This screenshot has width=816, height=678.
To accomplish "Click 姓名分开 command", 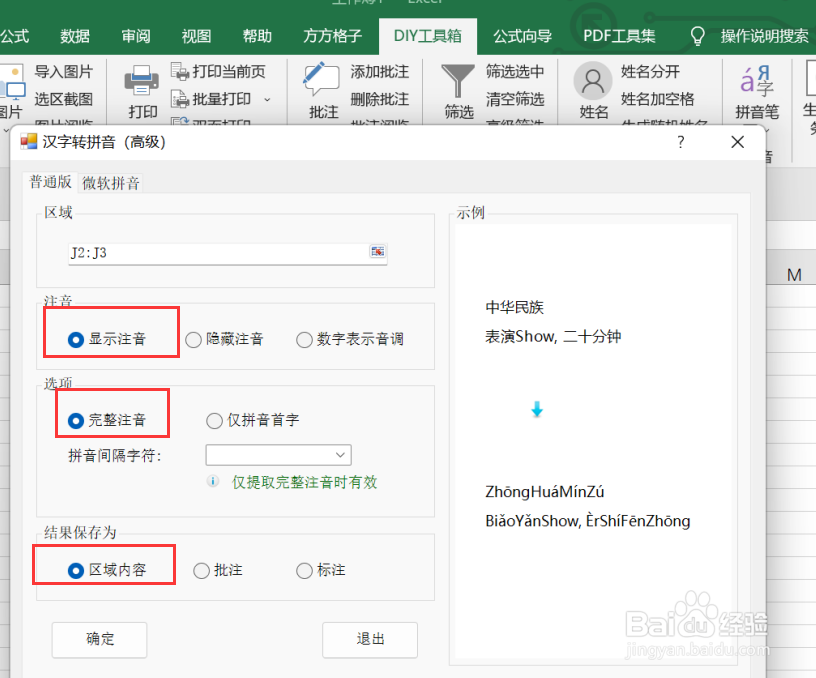I will click(x=651, y=71).
